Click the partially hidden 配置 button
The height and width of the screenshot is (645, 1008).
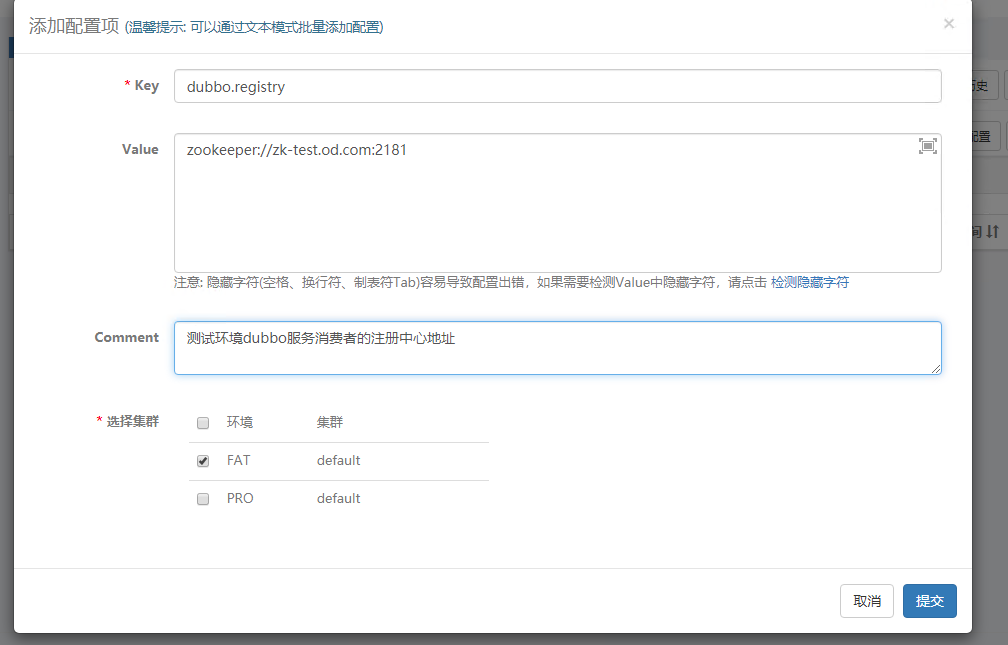point(984,136)
